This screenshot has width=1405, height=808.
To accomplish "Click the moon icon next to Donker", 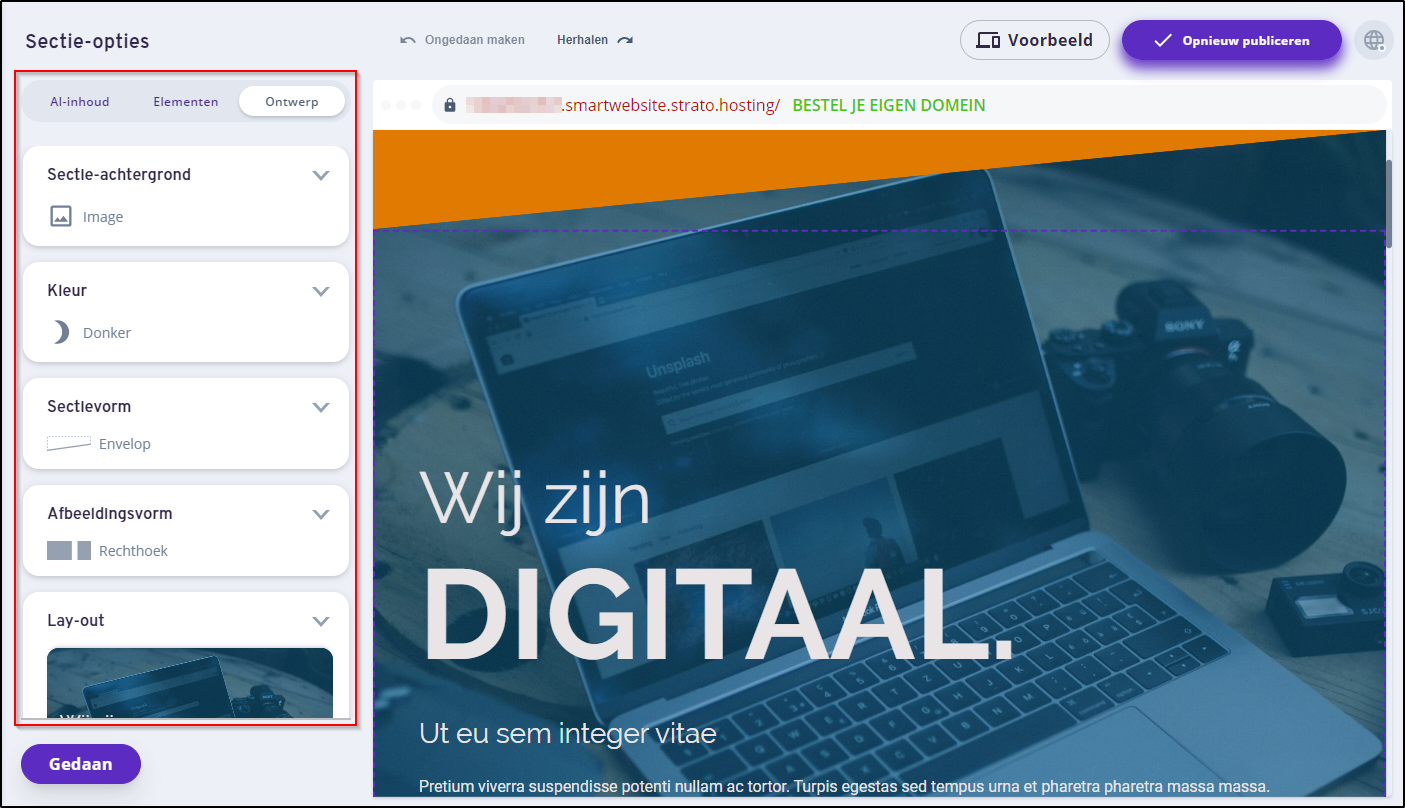I will coord(60,332).
